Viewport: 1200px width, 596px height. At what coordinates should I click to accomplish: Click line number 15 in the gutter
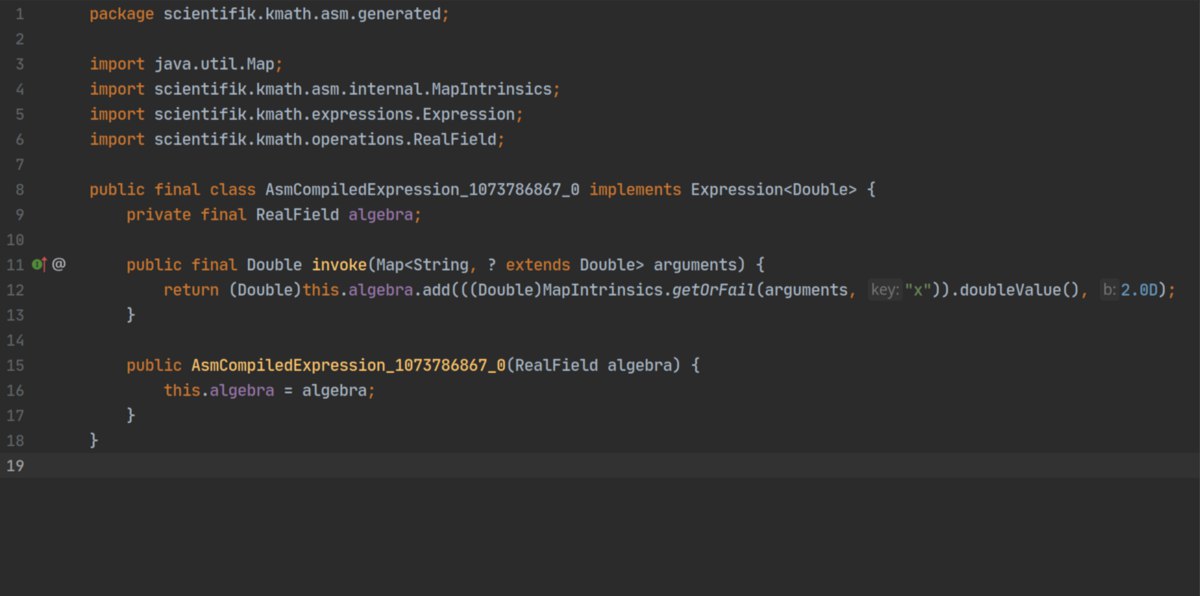click(14, 365)
